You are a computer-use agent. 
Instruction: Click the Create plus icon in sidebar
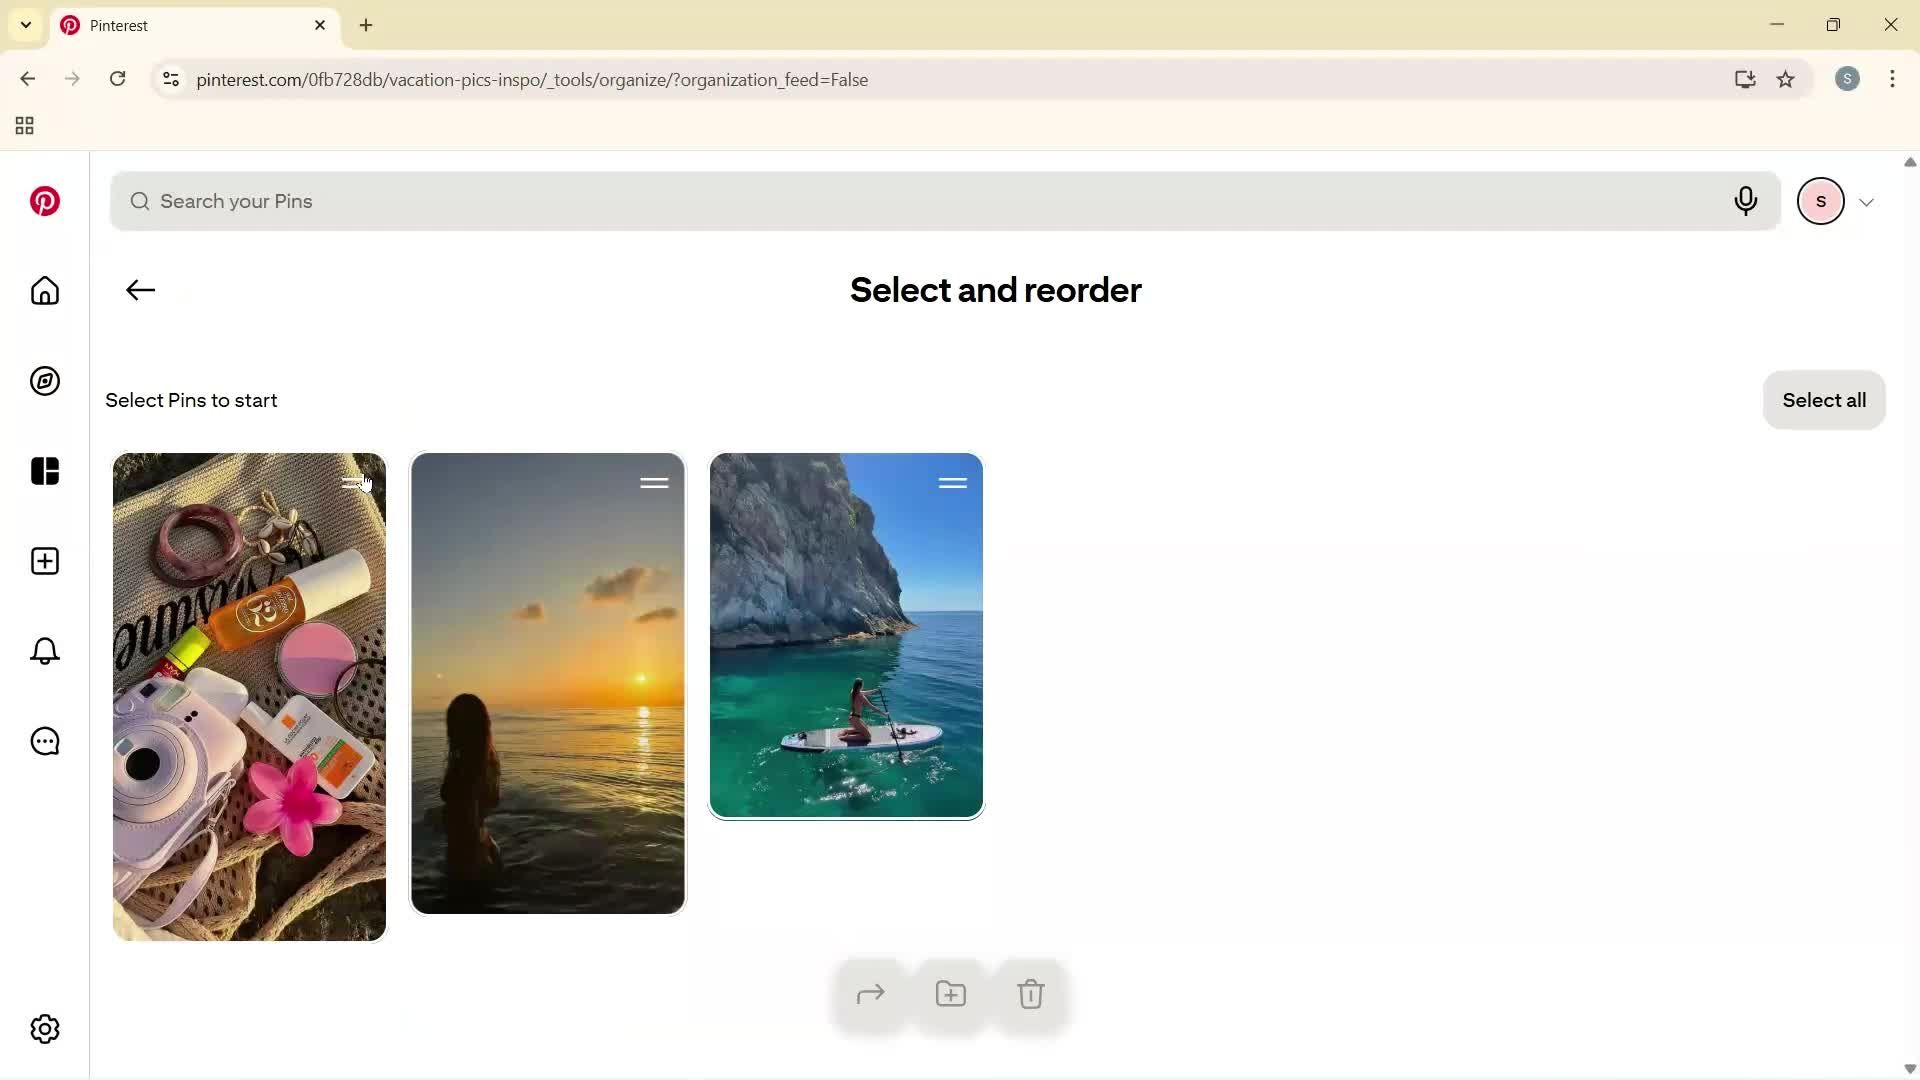(x=44, y=561)
